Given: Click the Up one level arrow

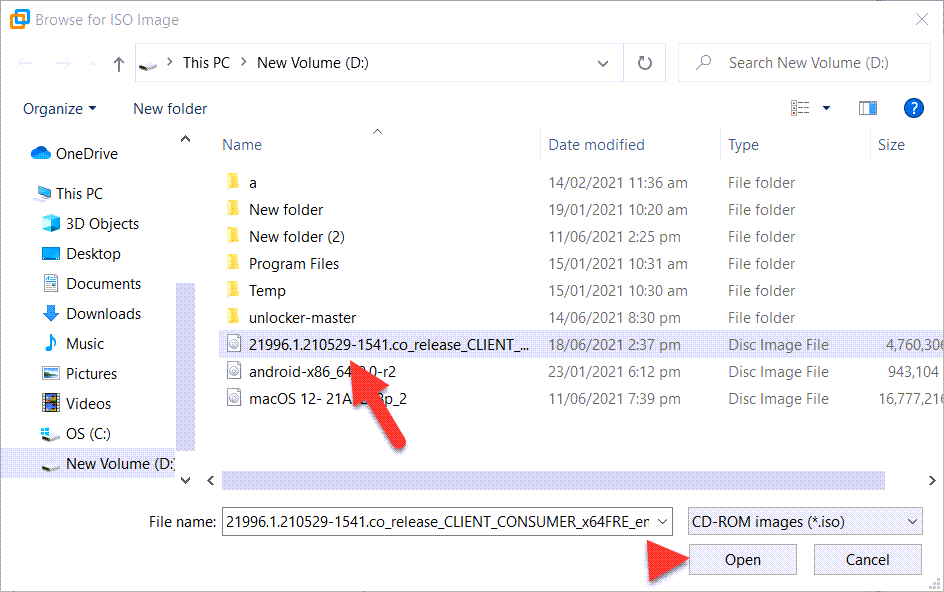Looking at the screenshot, I should click(119, 63).
